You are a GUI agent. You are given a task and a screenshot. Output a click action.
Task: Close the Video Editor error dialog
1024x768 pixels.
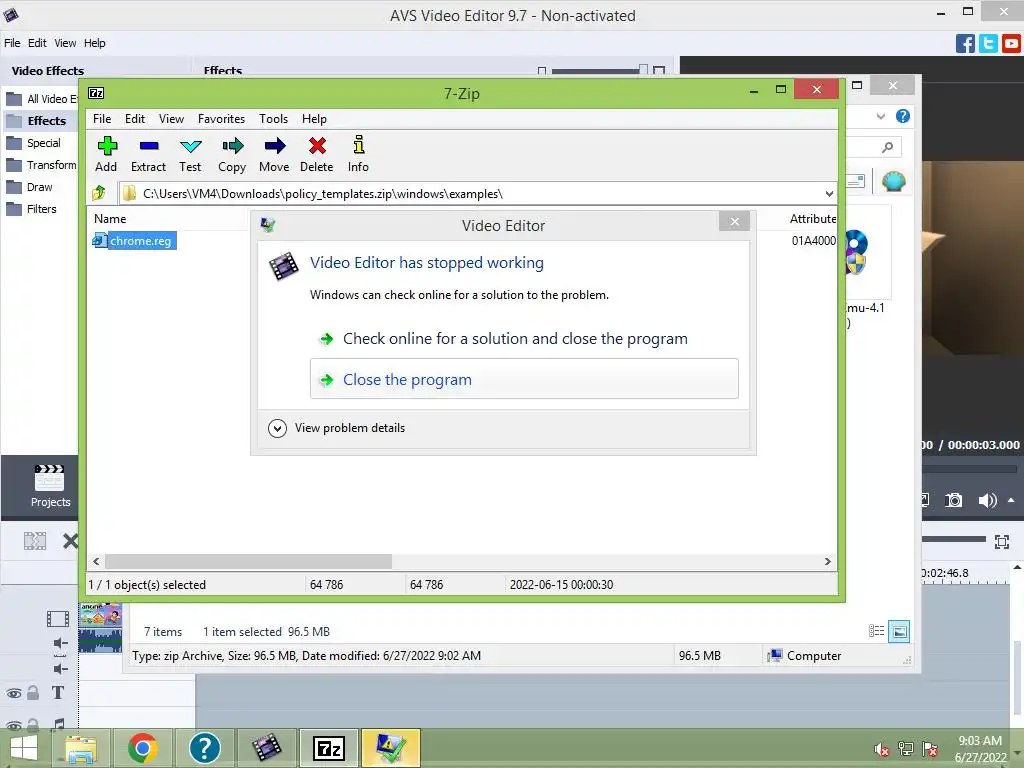pyautogui.click(x=734, y=221)
